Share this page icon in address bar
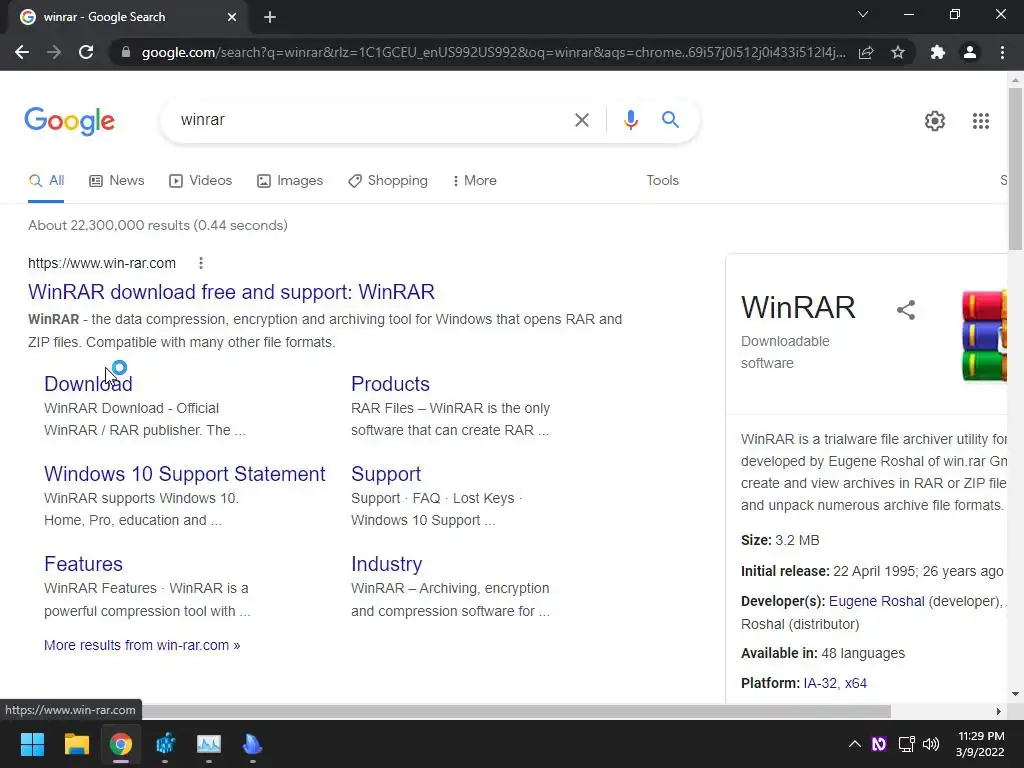Image resolution: width=1024 pixels, height=768 pixels. 866,52
